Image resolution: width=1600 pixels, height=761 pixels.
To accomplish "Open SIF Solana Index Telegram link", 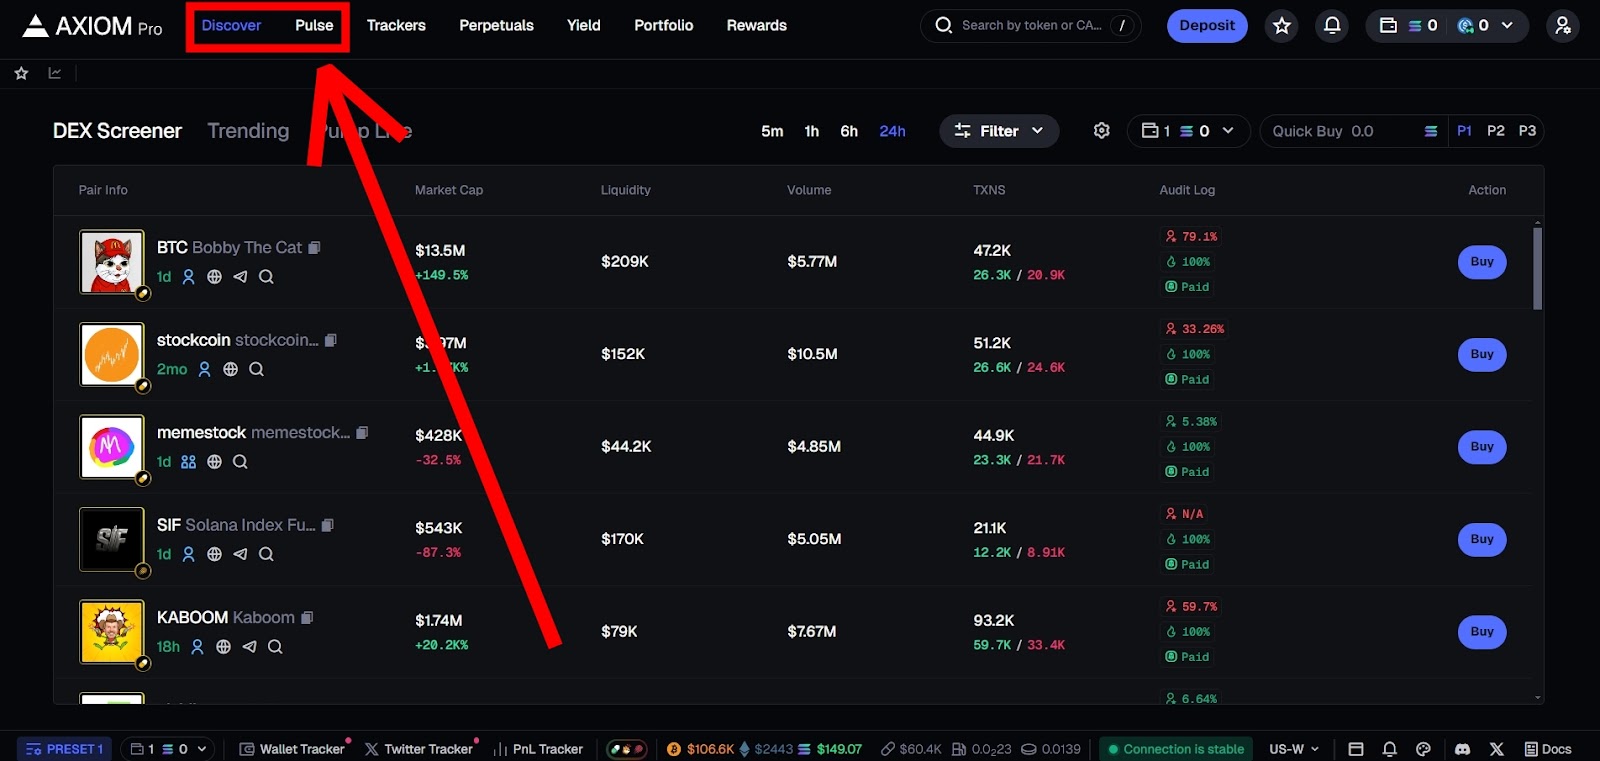I will [240, 554].
